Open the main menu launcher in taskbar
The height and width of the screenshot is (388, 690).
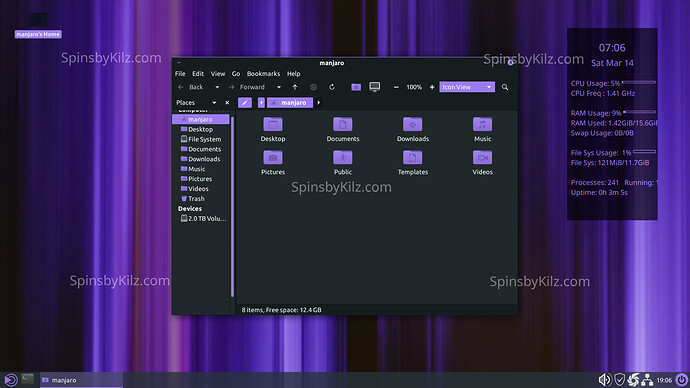click(11, 380)
